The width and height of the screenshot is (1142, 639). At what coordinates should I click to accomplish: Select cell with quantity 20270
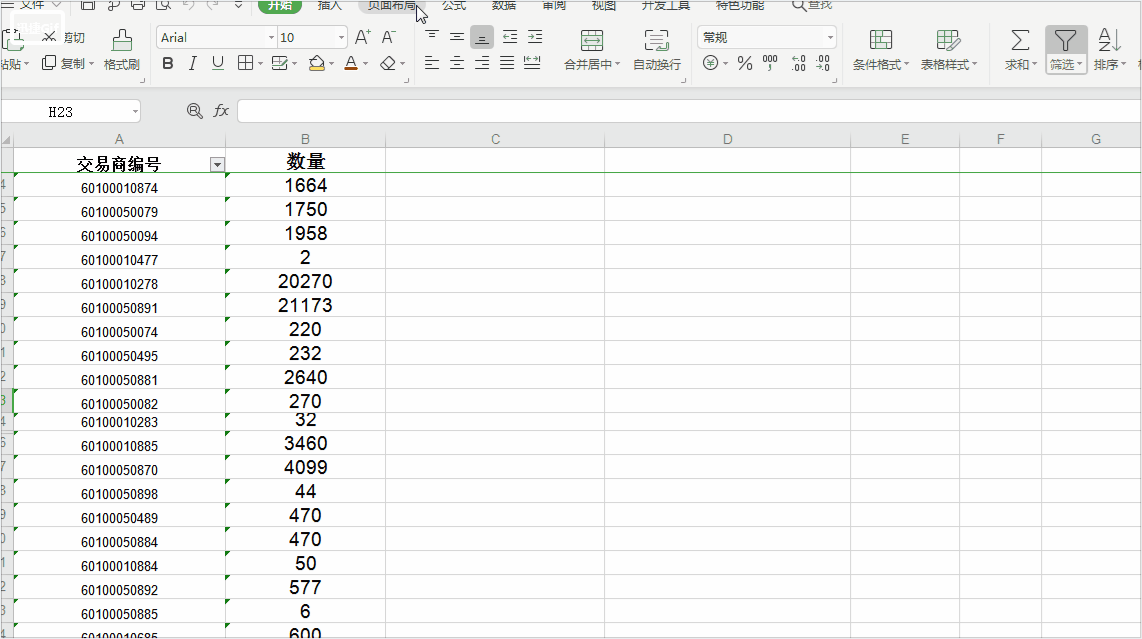(305, 281)
